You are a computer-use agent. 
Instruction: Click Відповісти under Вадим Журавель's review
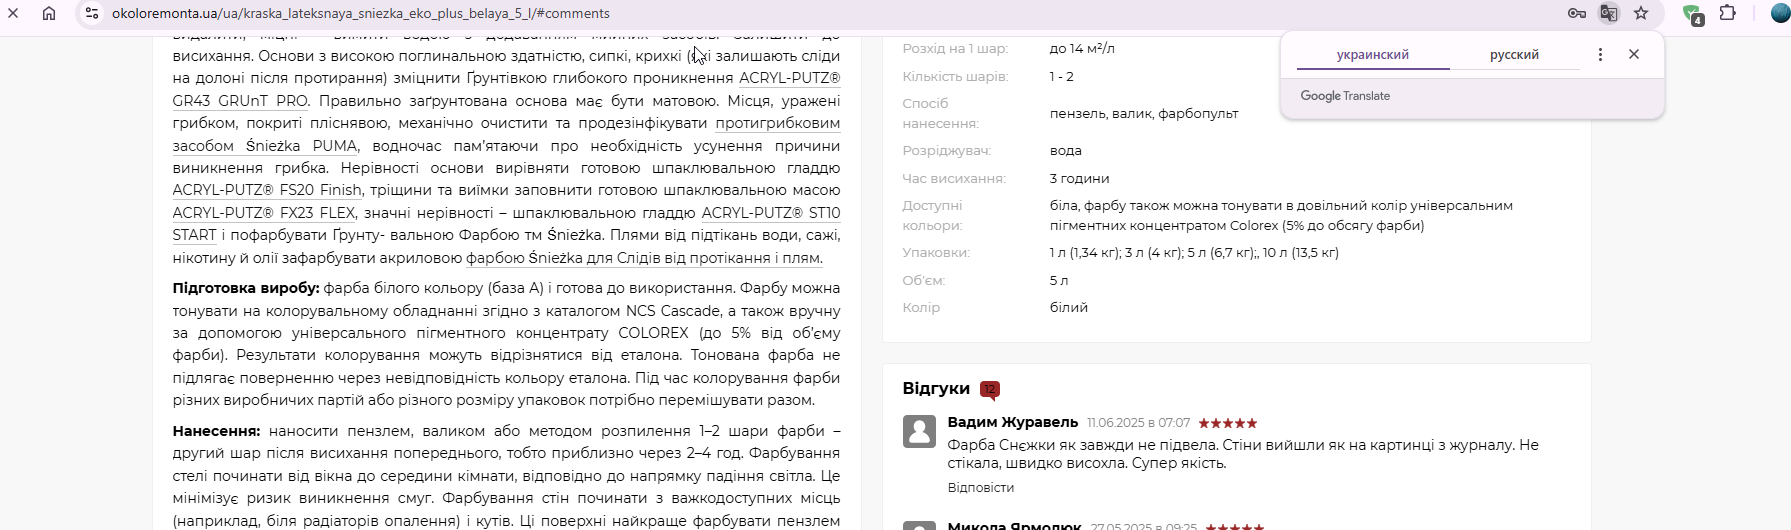tap(981, 488)
